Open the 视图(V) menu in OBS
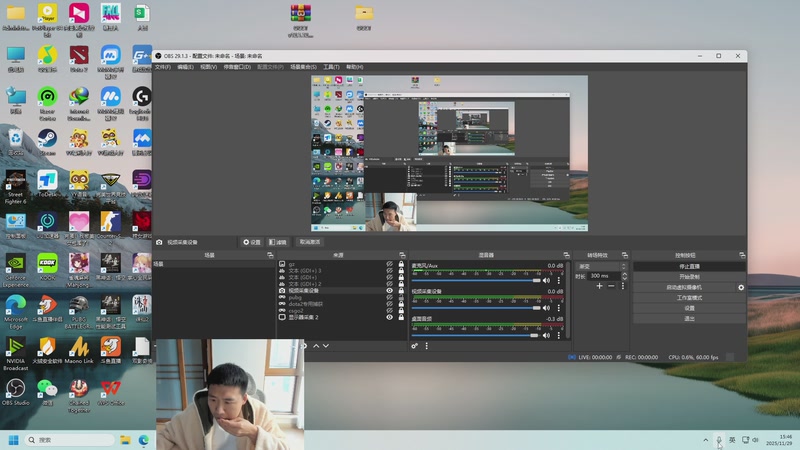 [208, 67]
